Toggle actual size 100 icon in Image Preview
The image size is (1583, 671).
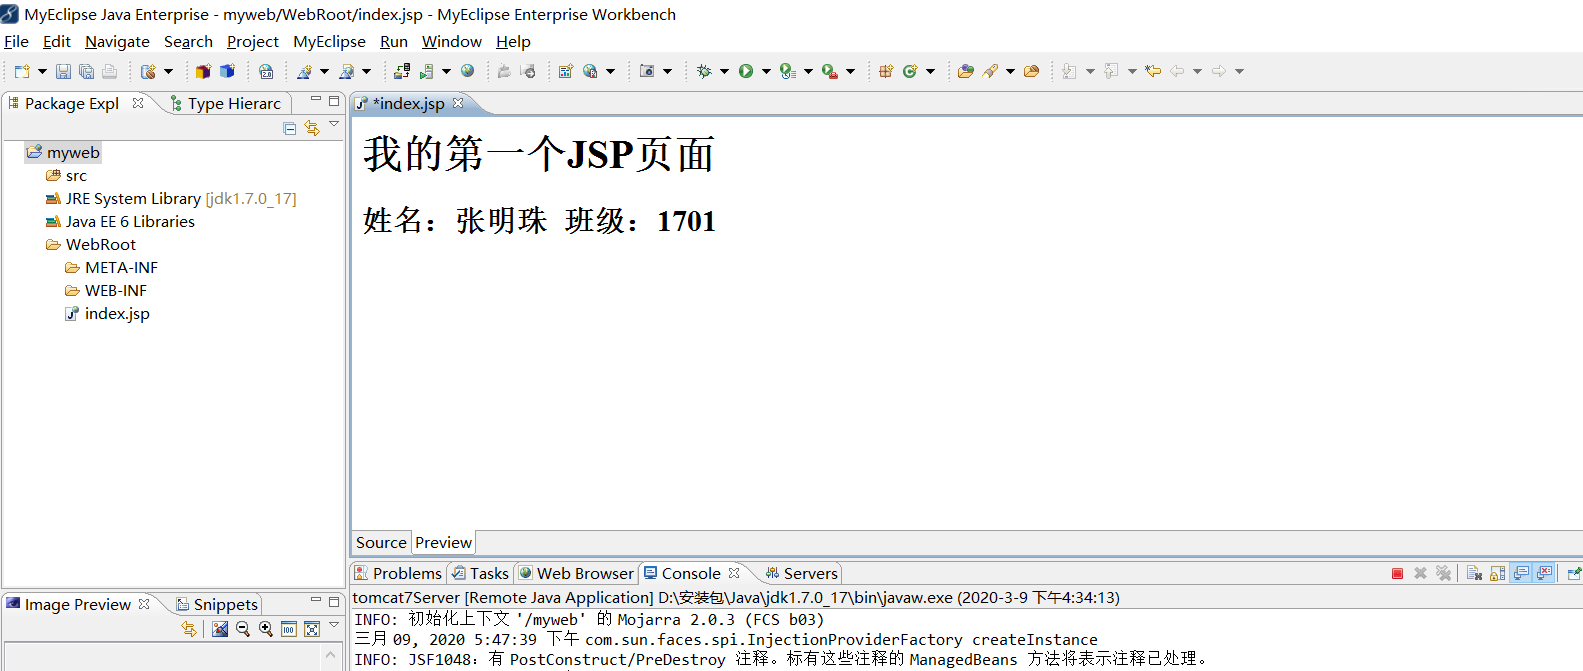click(289, 629)
